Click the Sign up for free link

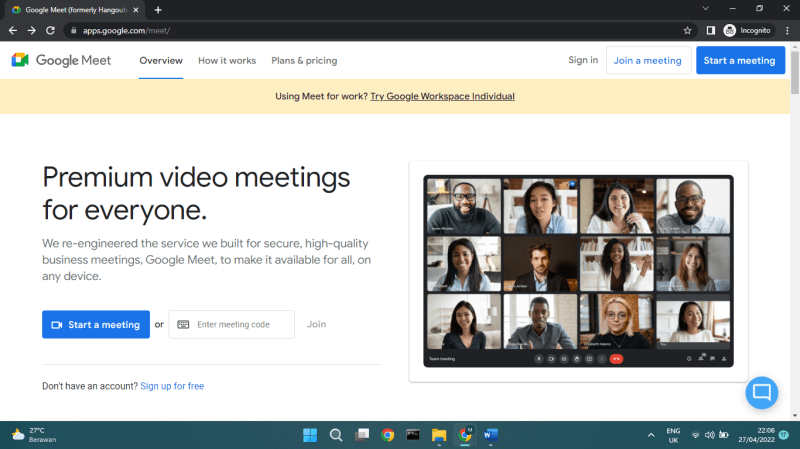(x=172, y=386)
